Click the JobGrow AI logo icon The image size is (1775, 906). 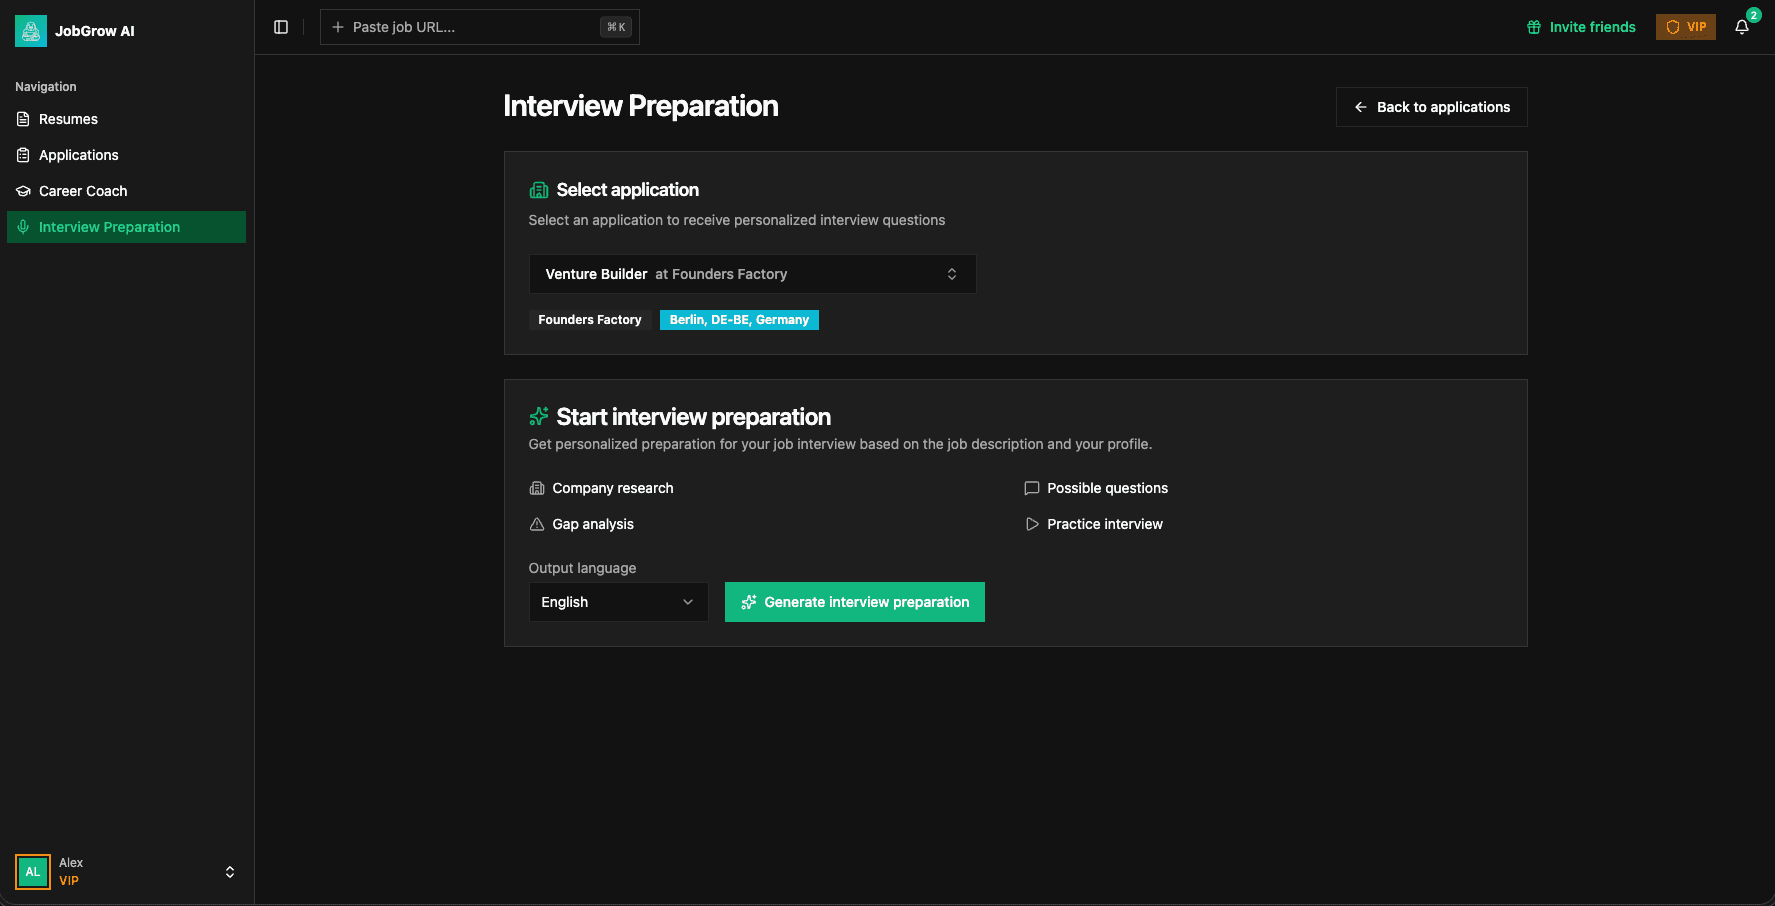click(x=31, y=31)
